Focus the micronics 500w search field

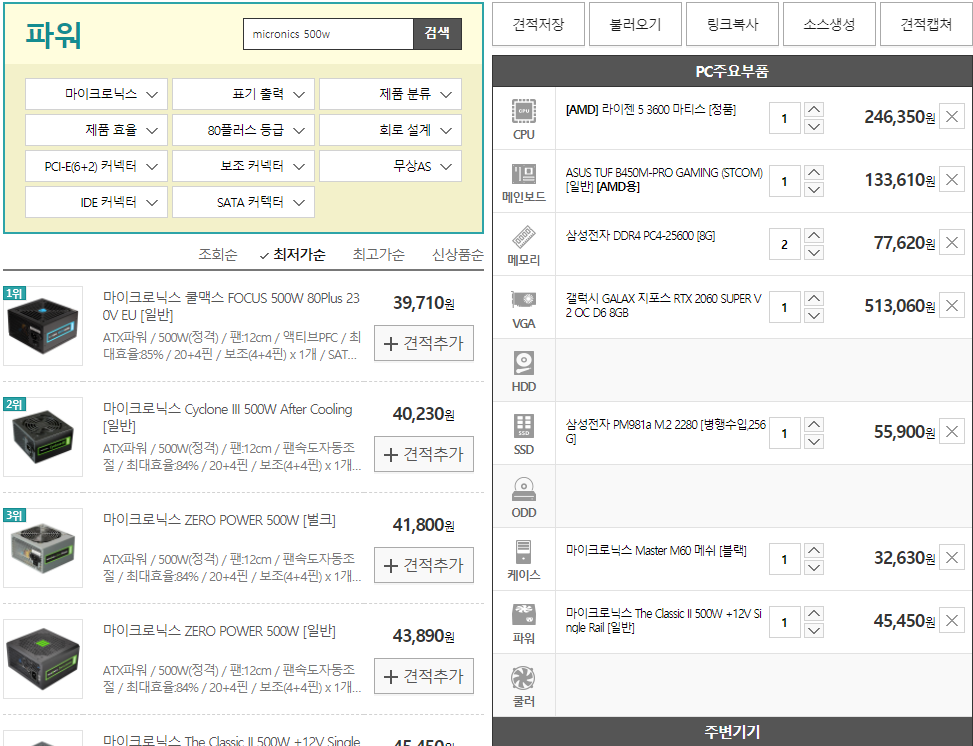[x=328, y=34]
